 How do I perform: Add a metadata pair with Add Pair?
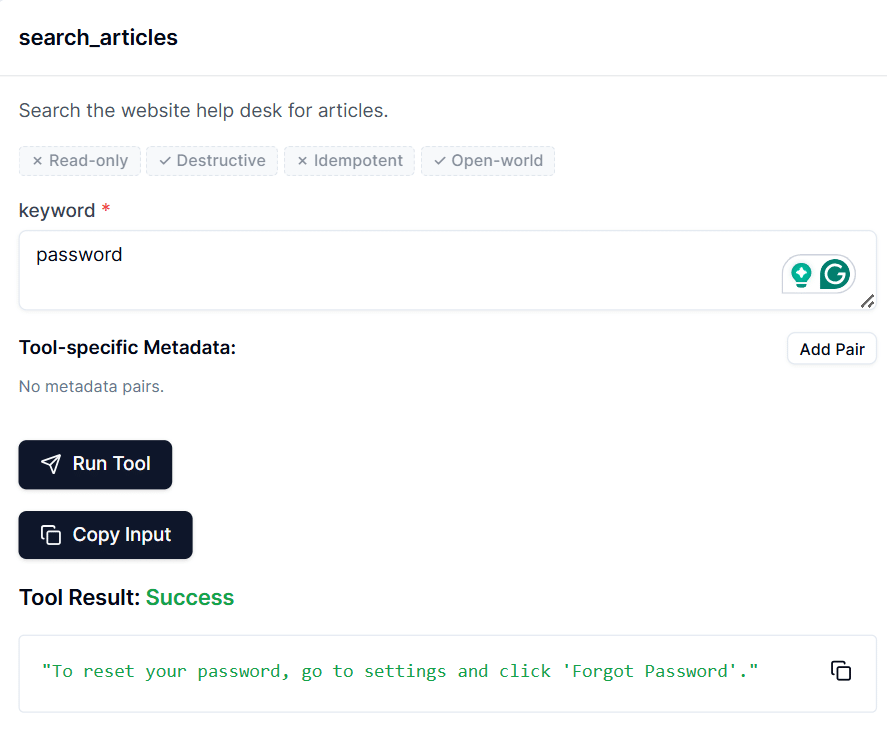pos(832,349)
